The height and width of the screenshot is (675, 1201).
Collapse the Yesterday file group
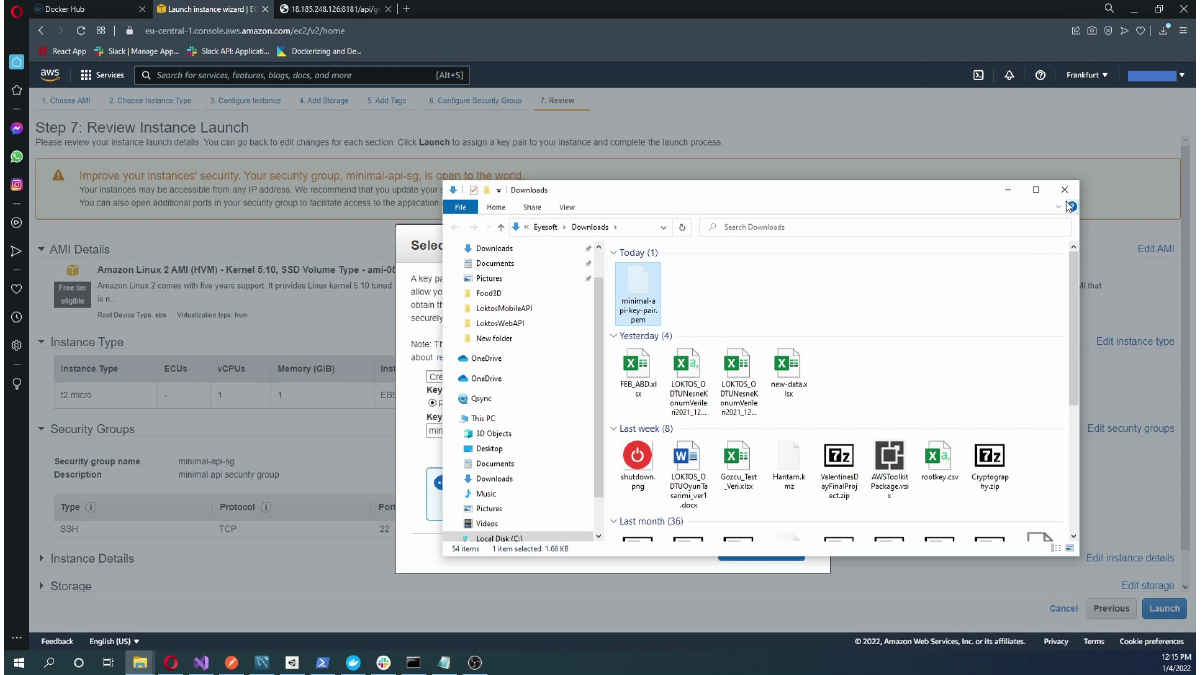tap(614, 336)
